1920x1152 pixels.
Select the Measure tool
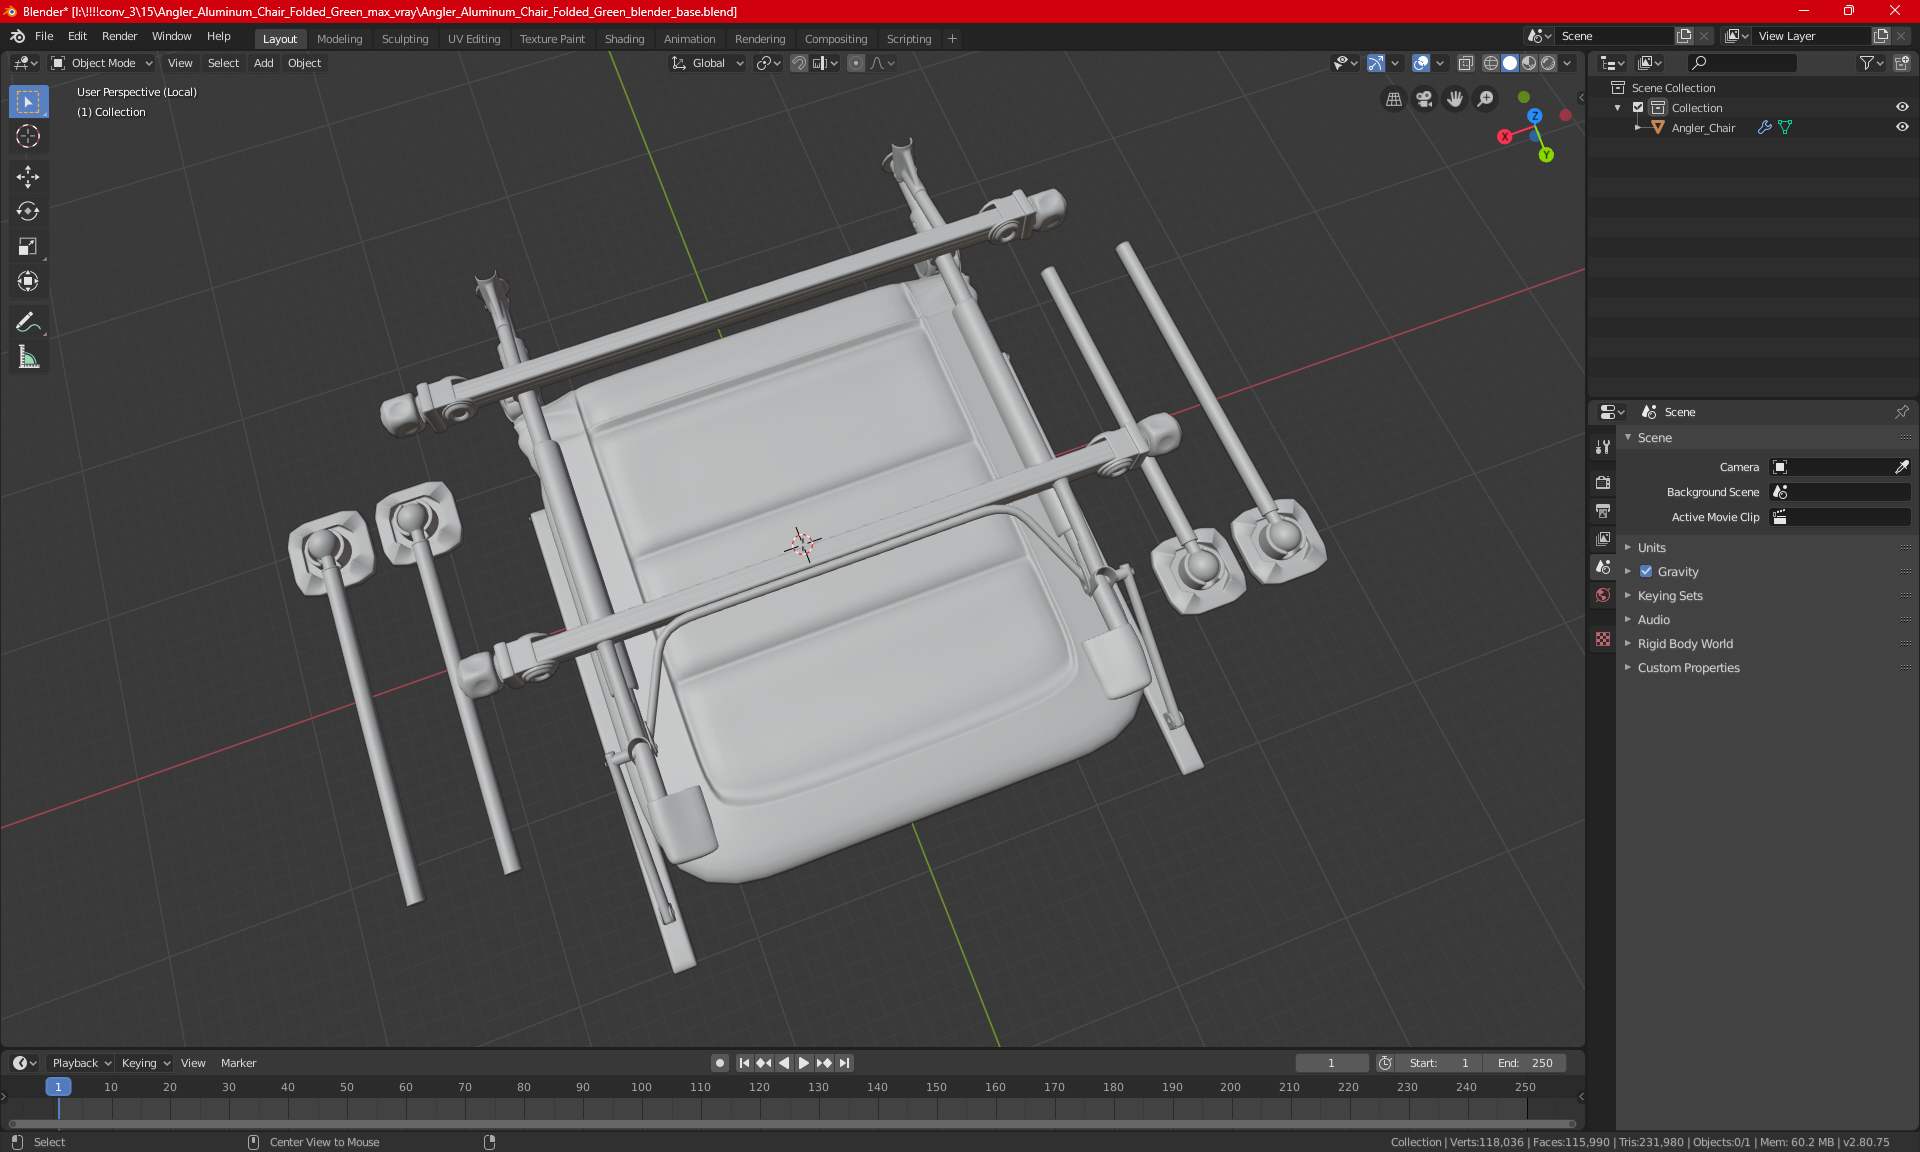pos(28,358)
